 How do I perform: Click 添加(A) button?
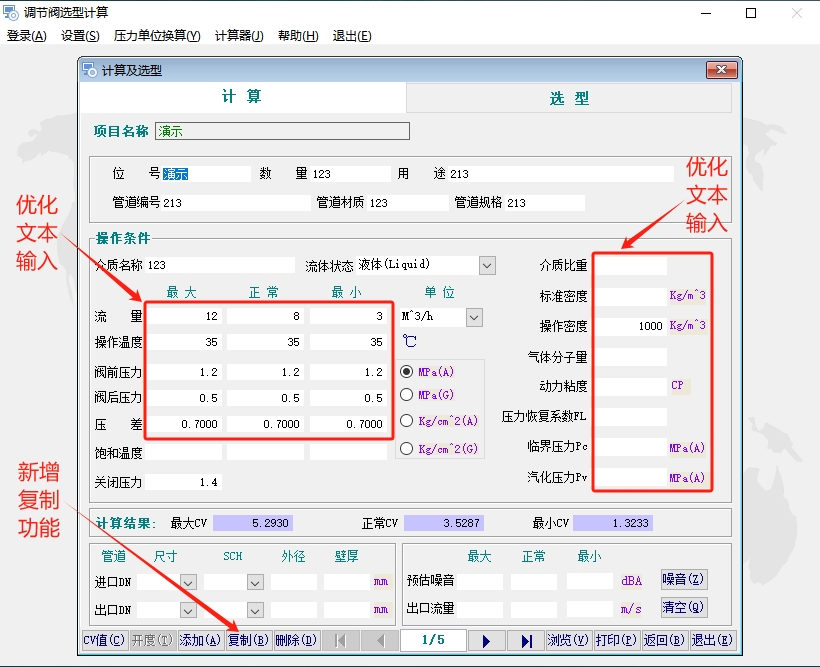[x=200, y=640]
